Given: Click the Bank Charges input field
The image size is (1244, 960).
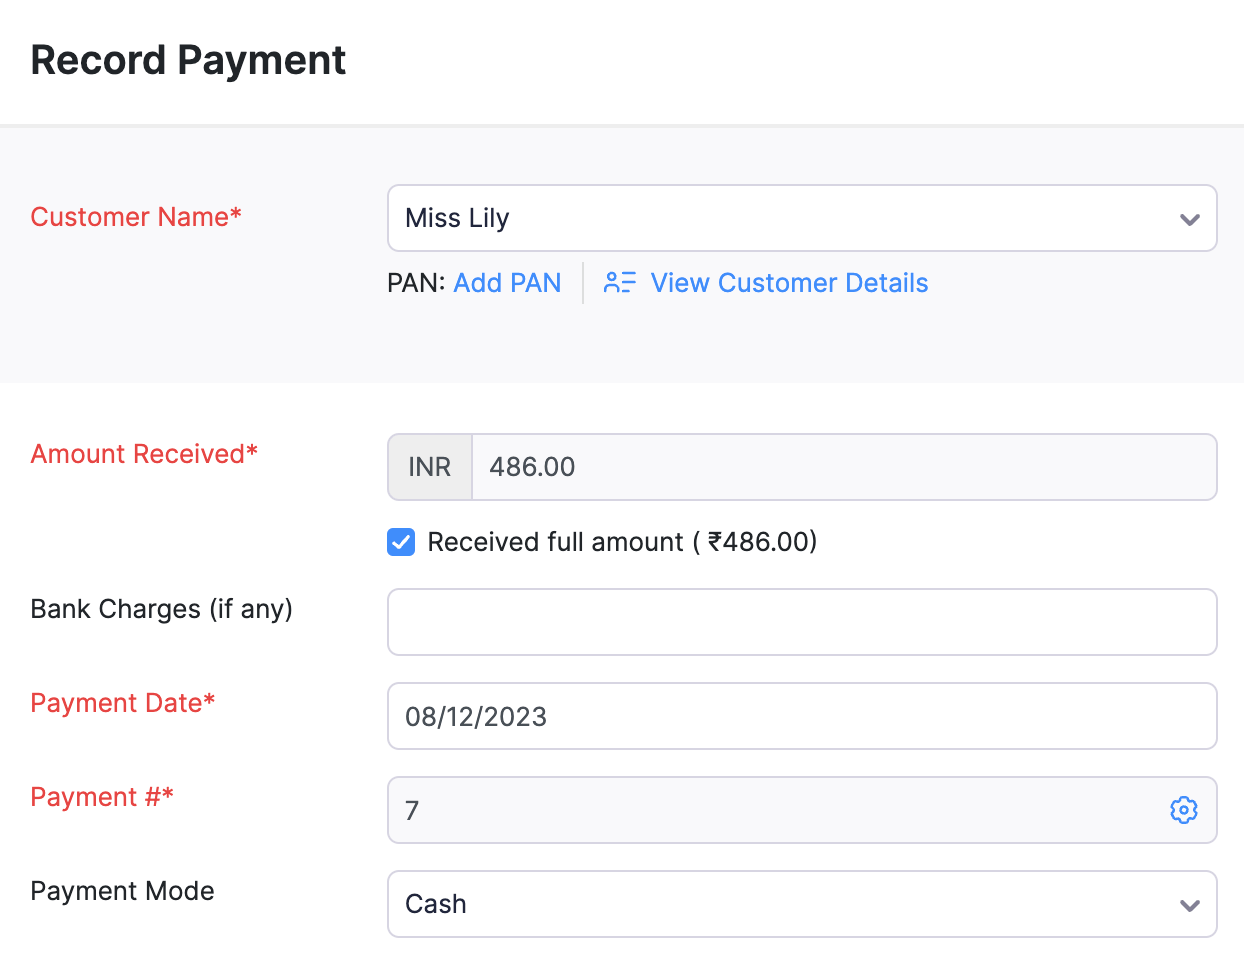Looking at the screenshot, I should click(800, 621).
